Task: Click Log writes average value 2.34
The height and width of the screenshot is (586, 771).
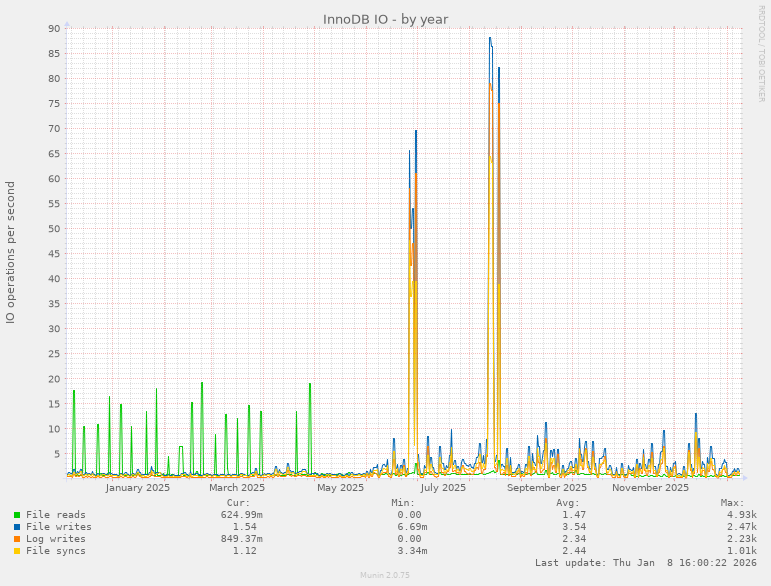Action: point(574,539)
